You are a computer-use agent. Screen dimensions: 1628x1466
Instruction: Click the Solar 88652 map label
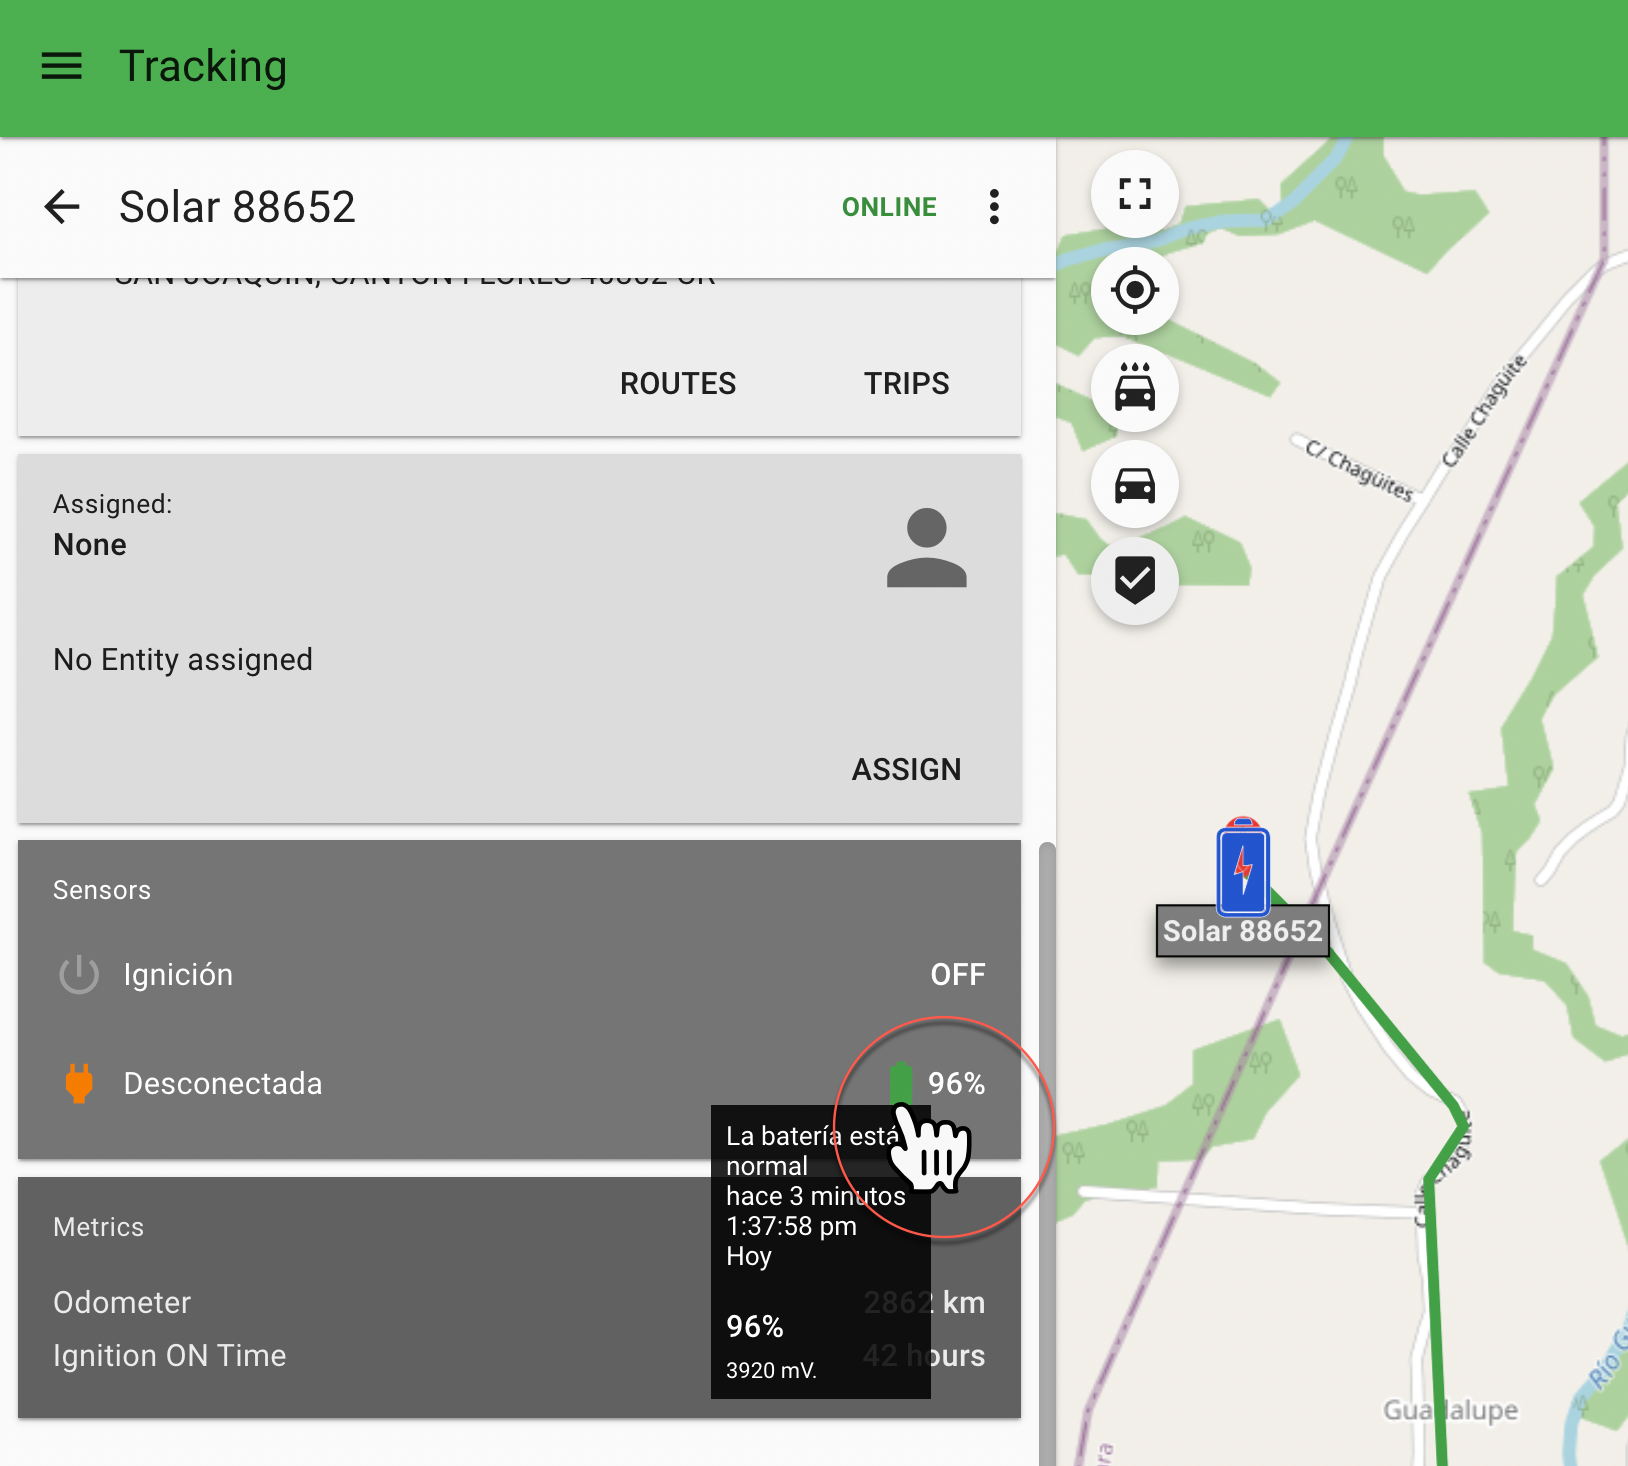(x=1242, y=931)
